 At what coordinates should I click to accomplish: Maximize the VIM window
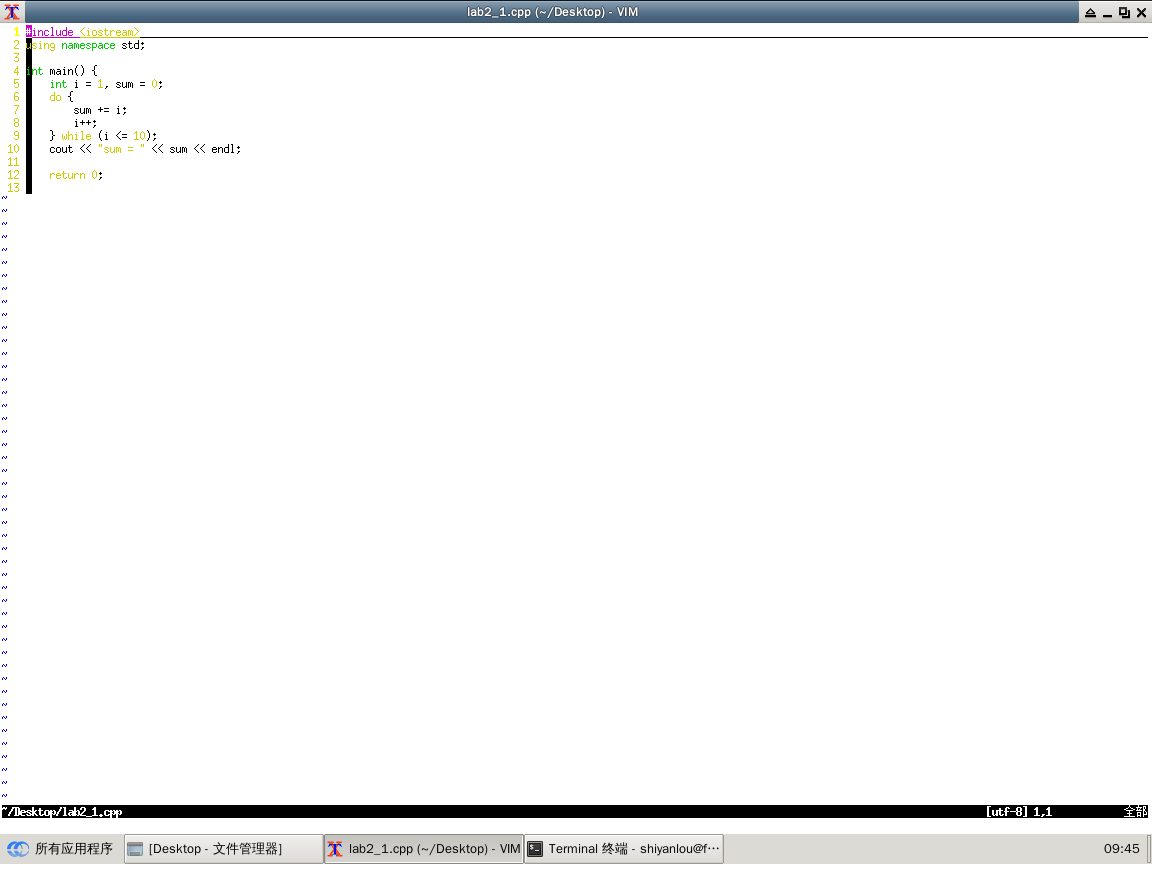pyautogui.click(x=1124, y=12)
